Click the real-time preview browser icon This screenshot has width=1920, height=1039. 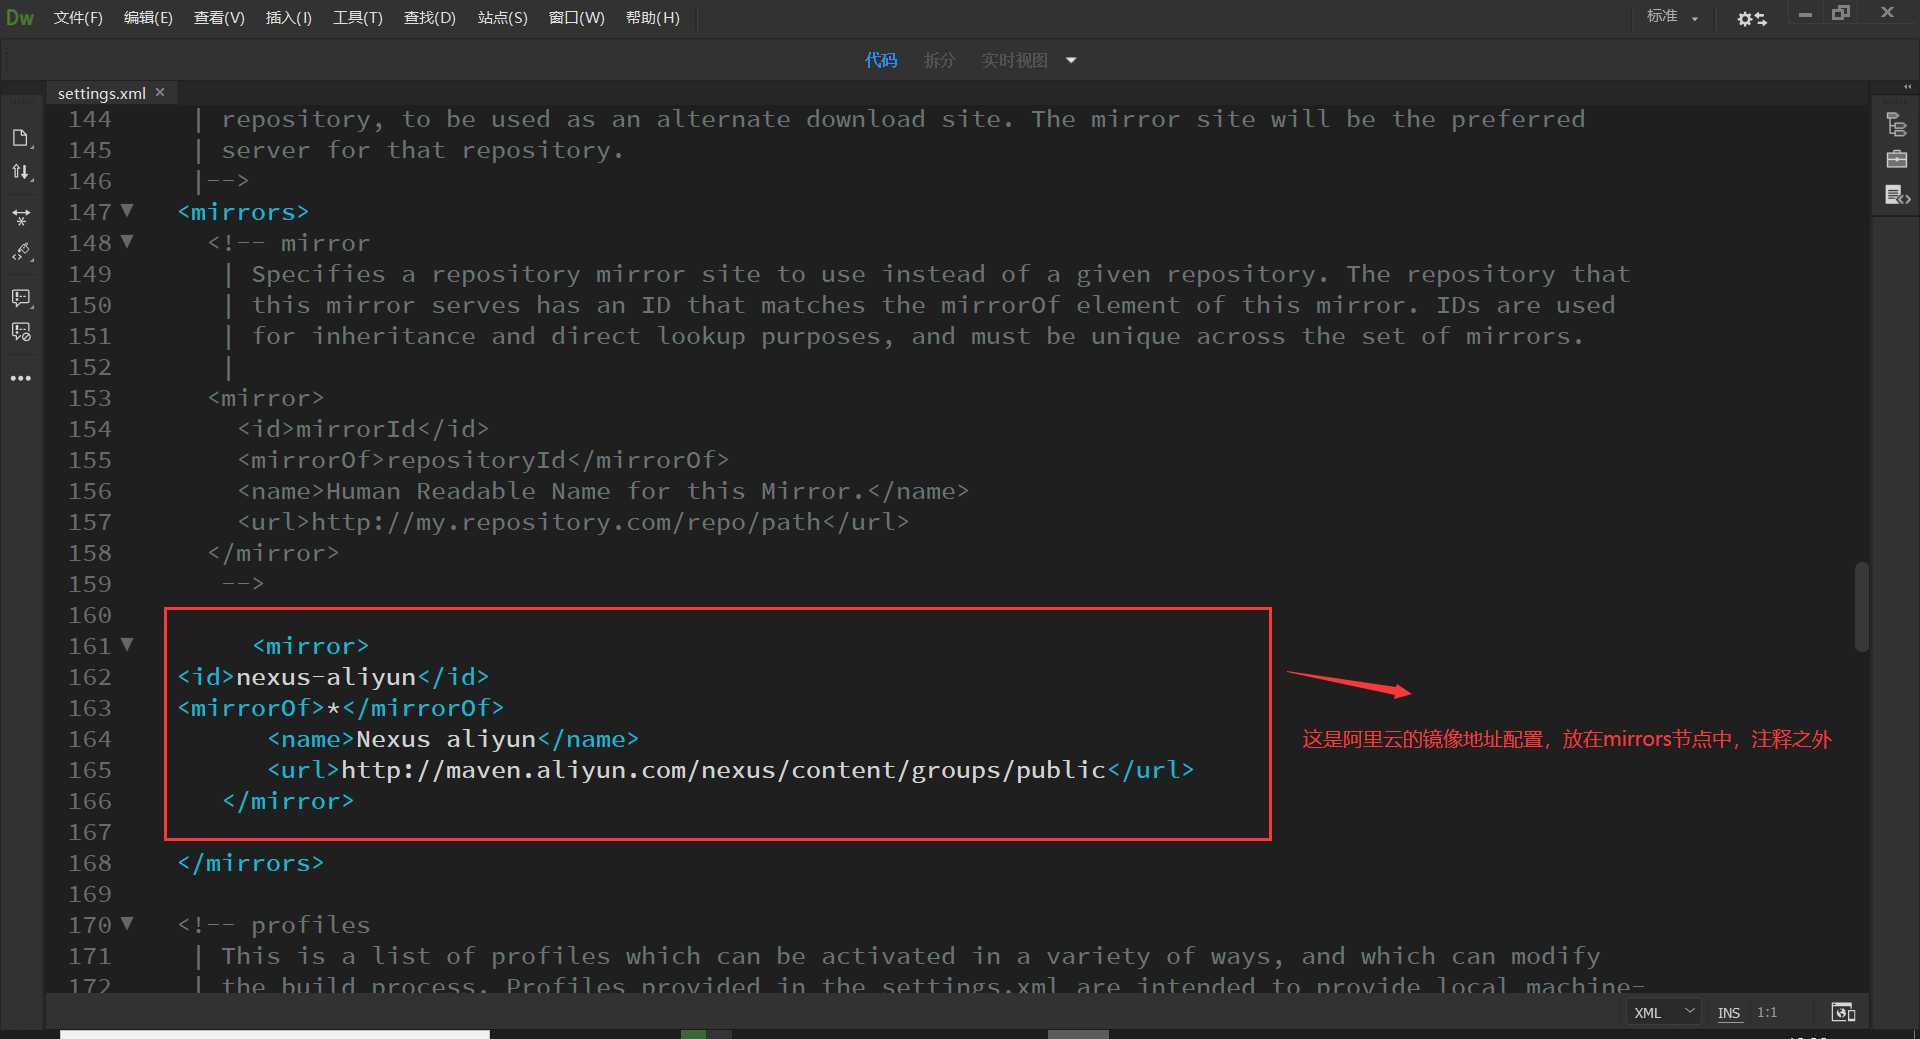(x=1843, y=1012)
